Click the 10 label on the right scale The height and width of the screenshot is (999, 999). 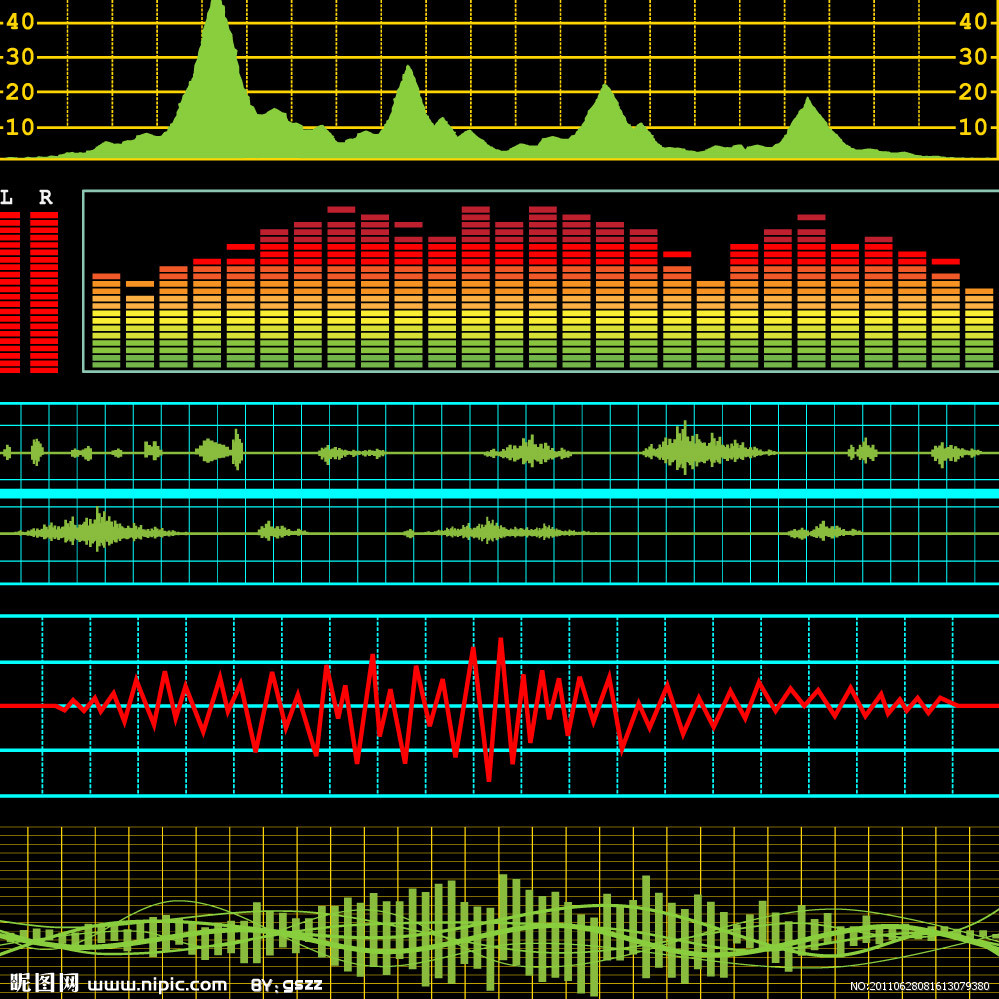(973, 127)
